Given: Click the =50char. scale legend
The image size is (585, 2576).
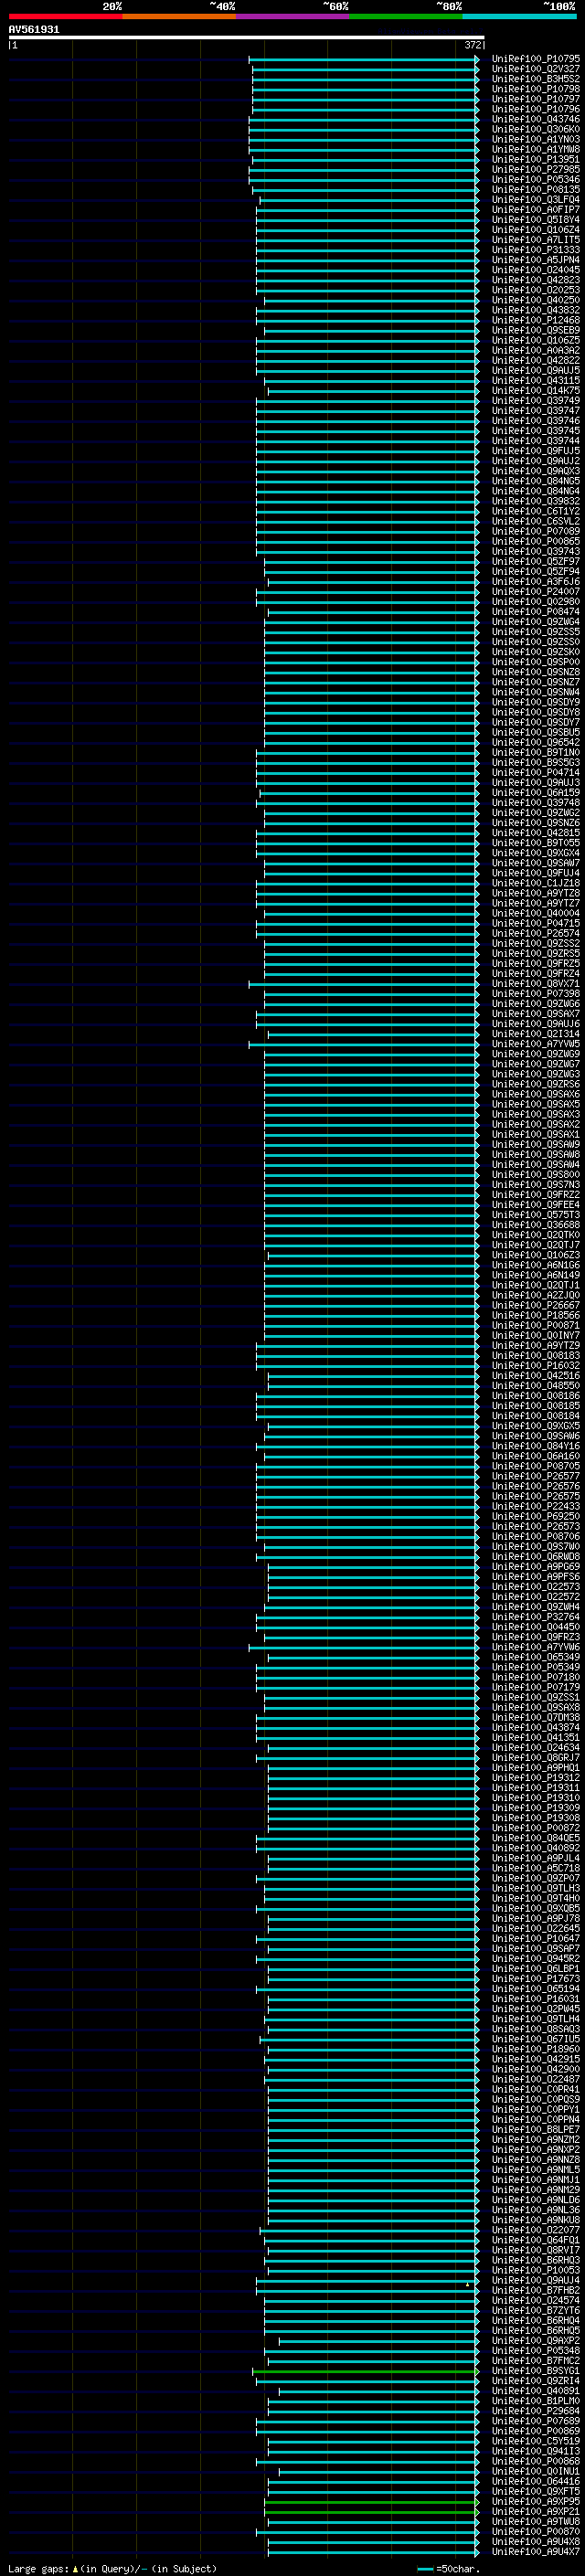Looking at the screenshot, I should pyautogui.click(x=448, y=2568).
